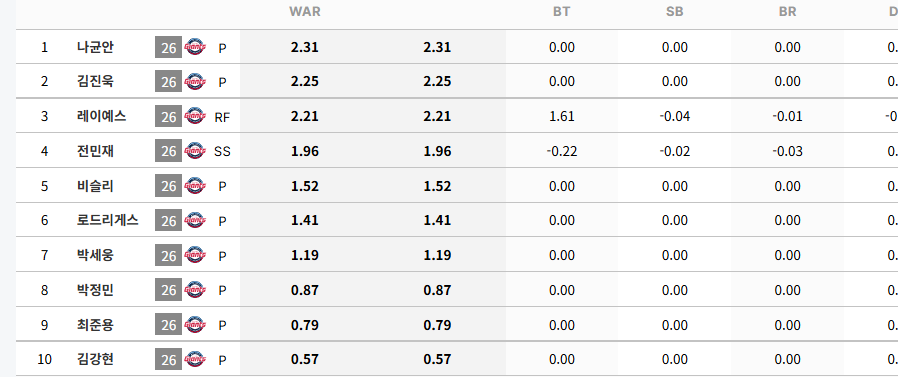898x377 pixels.
Task: Sort the table by the BT column header
Action: pyautogui.click(x=561, y=12)
